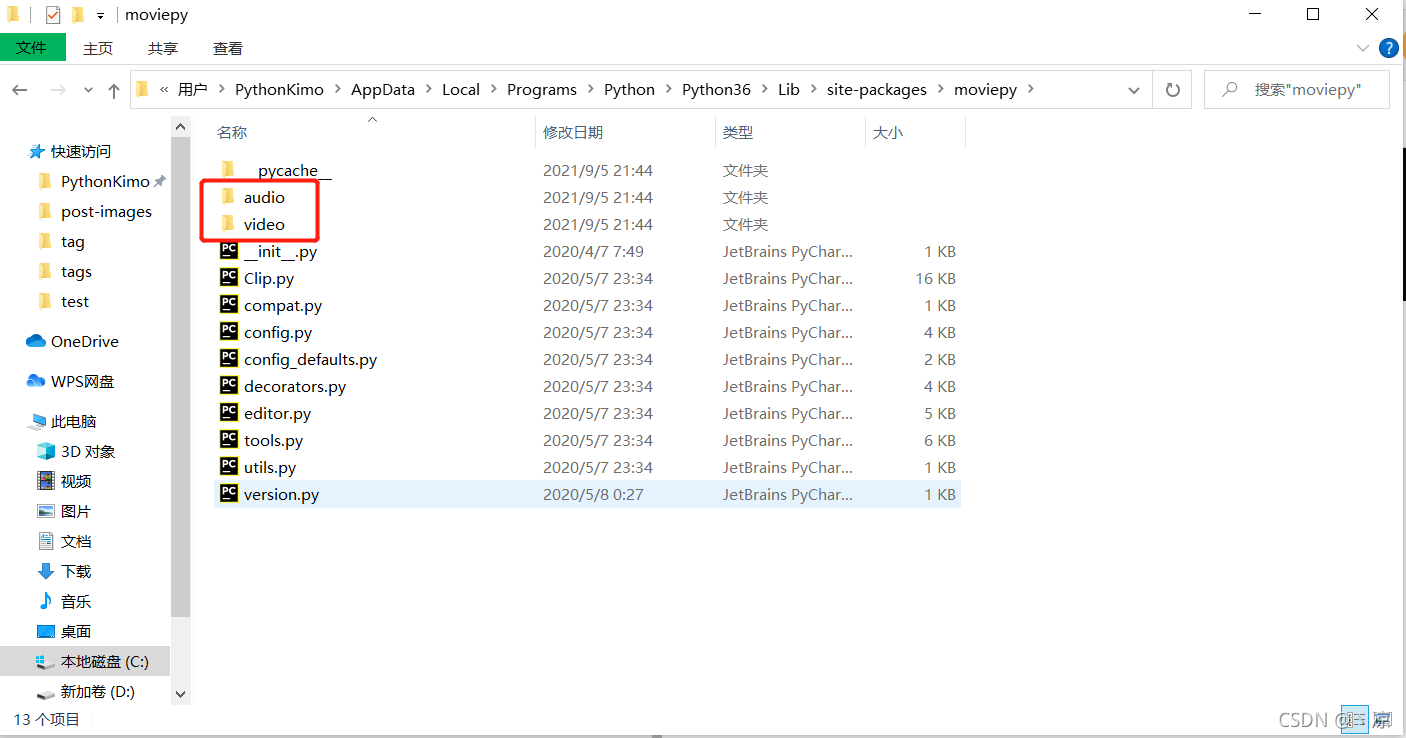Image resolution: width=1406 pixels, height=738 pixels.
Task: Open OneDrive in navigation pane
Action: (85, 341)
